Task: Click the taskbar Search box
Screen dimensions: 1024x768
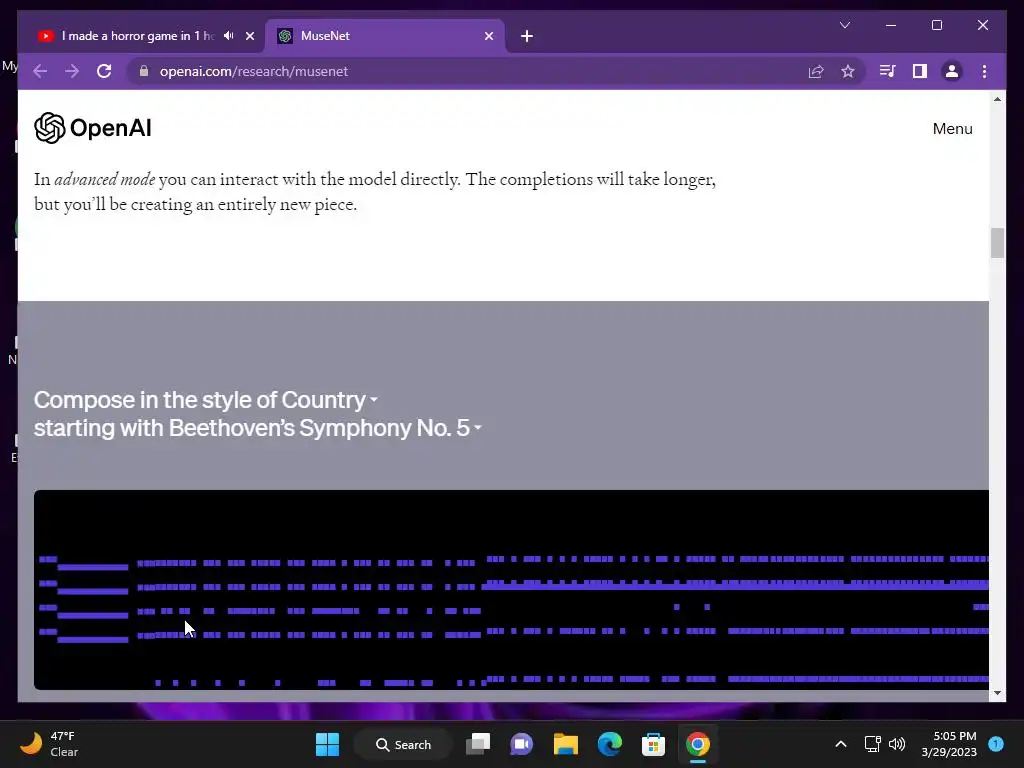Action: [403, 744]
